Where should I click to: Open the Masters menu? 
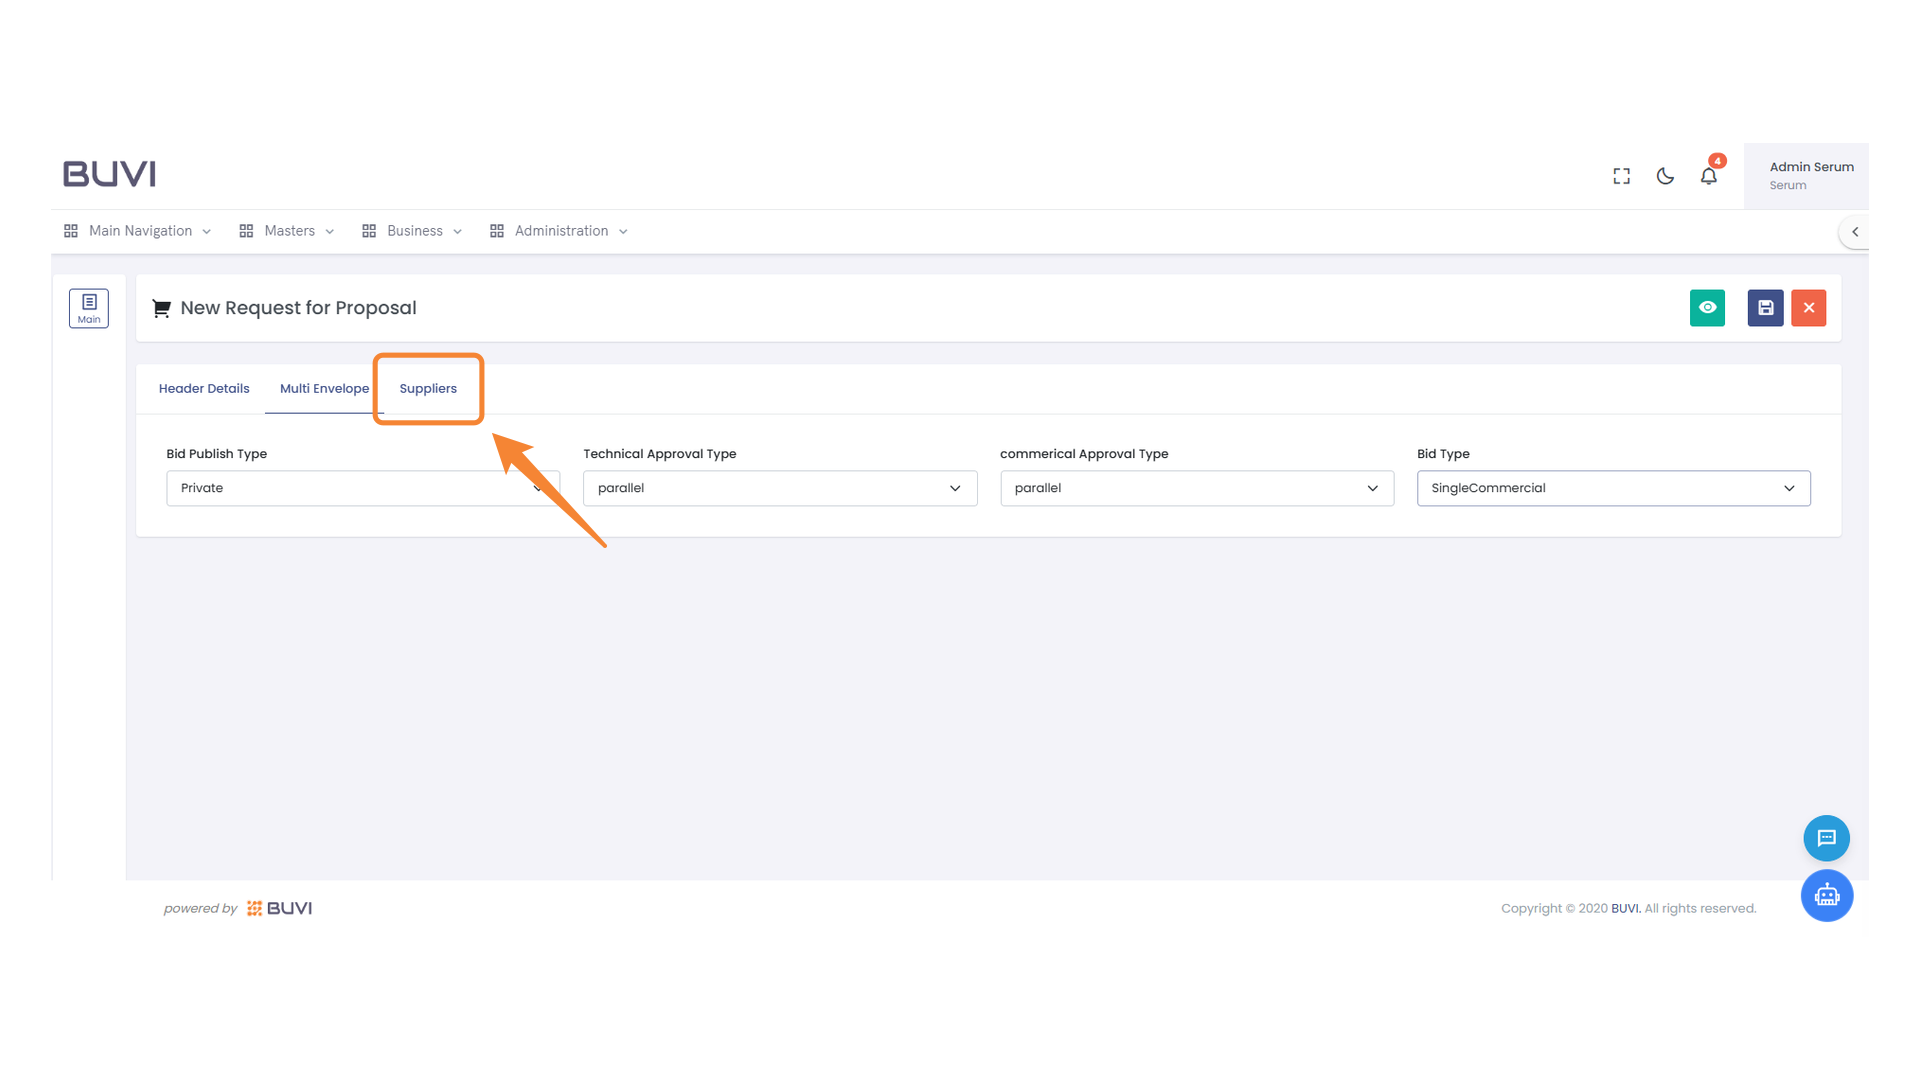coord(288,231)
